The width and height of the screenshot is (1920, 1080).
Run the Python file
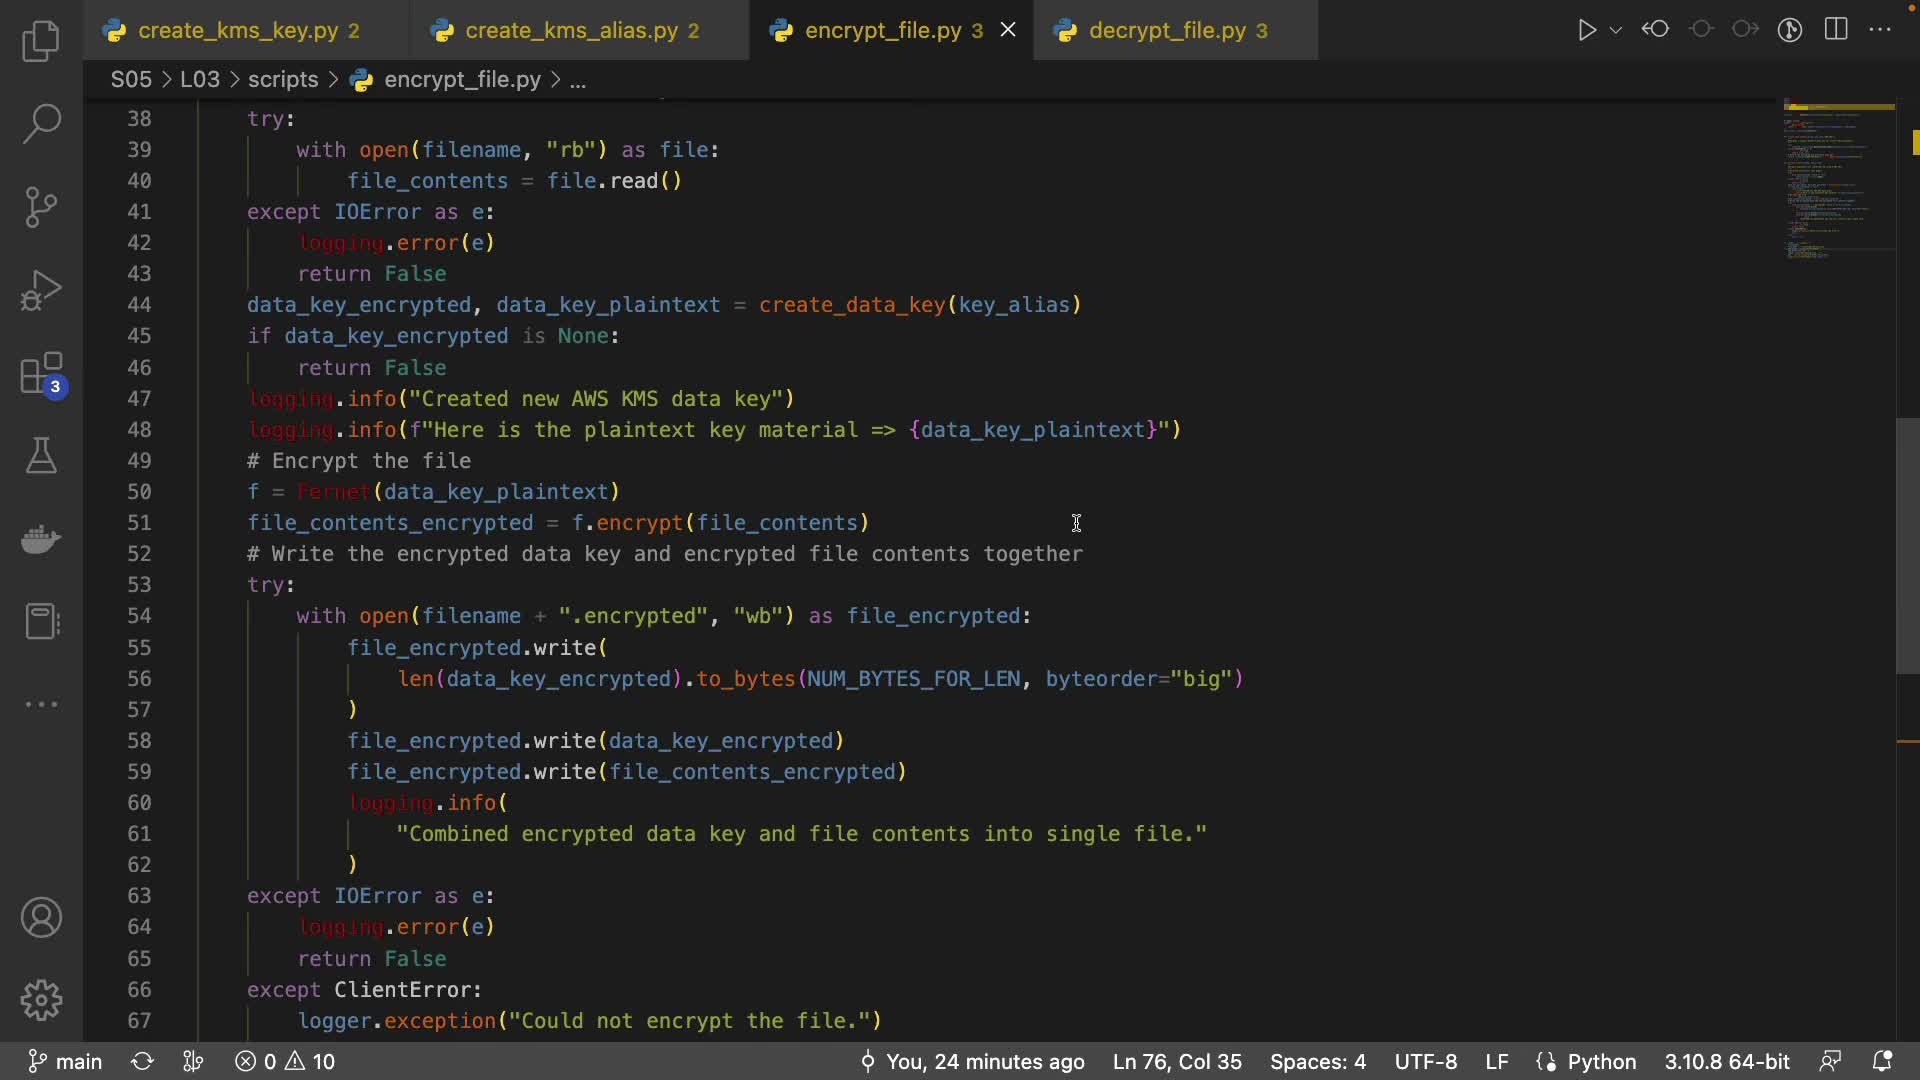click(1586, 30)
